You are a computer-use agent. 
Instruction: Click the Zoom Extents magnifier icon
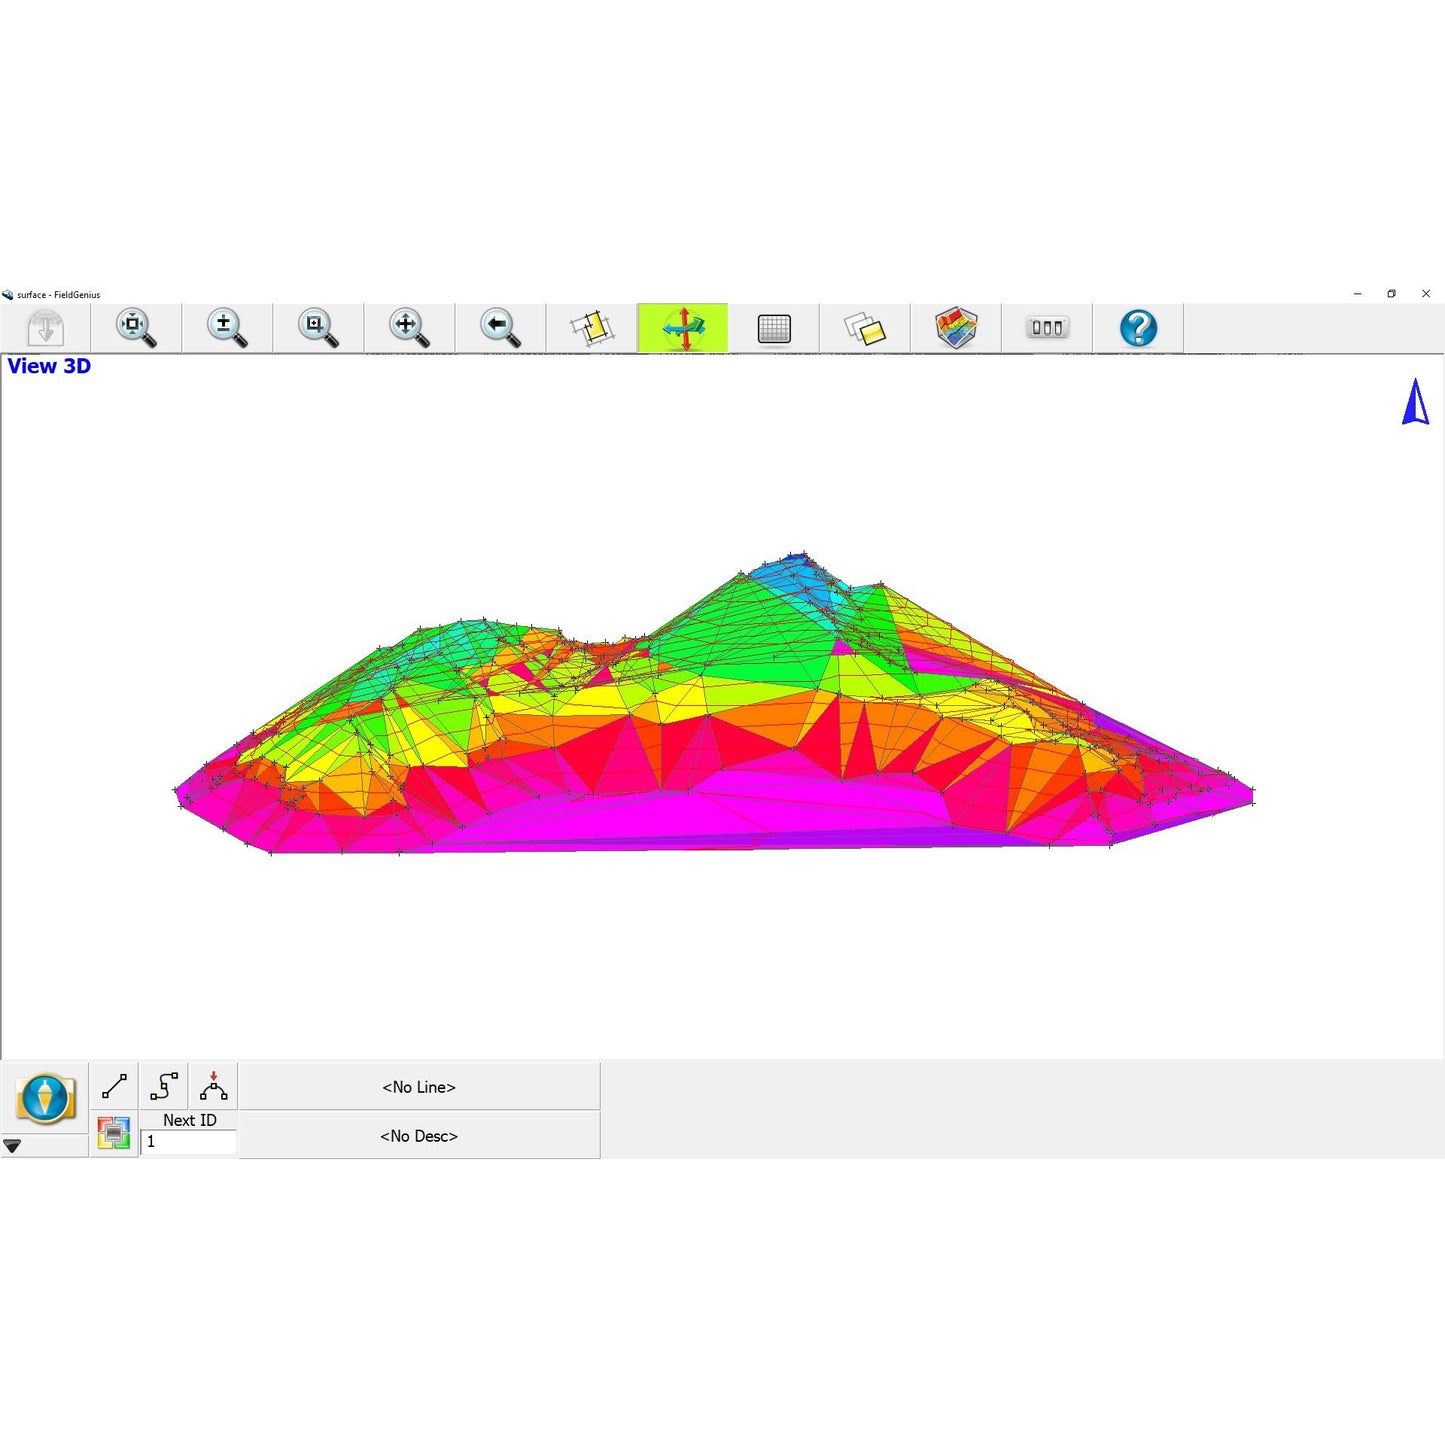point(136,328)
